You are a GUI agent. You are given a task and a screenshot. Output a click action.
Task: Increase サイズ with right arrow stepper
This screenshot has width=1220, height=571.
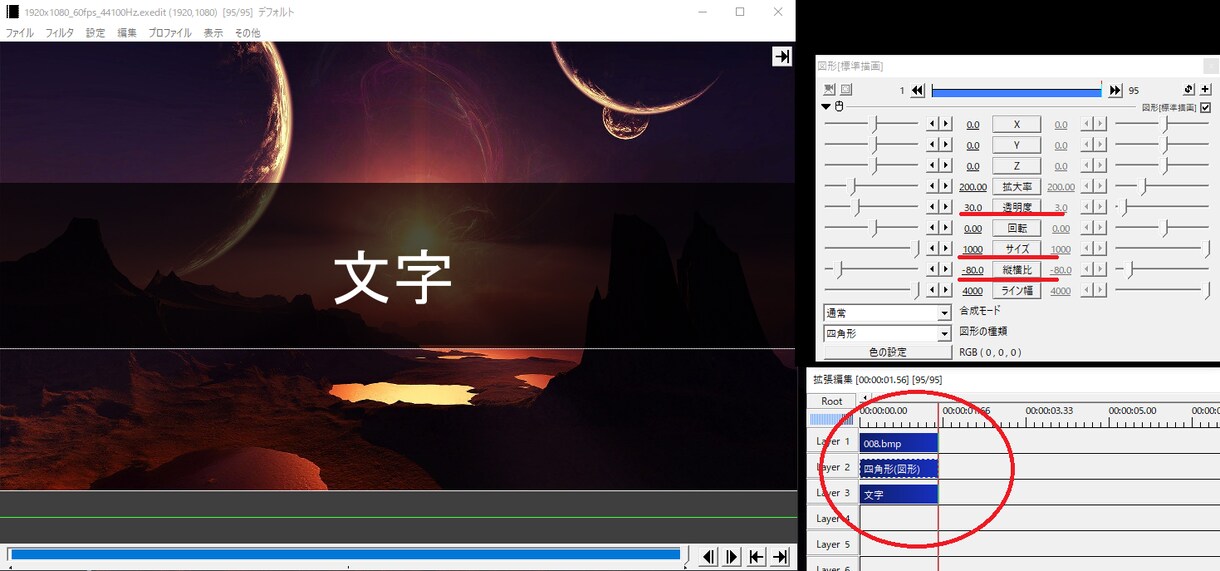click(945, 249)
